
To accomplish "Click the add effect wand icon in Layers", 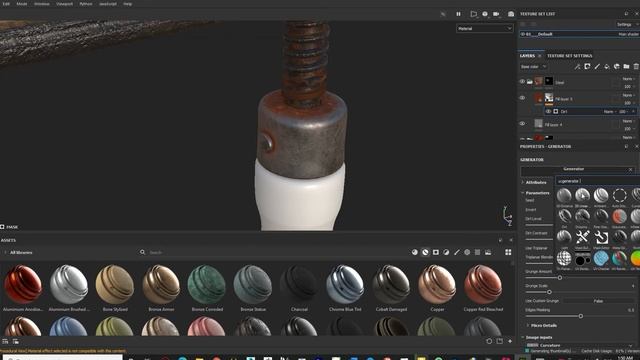I will [577, 67].
